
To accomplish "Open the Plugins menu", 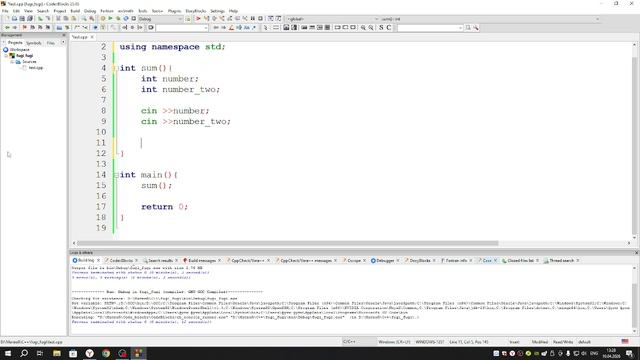I will (x=174, y=11).
